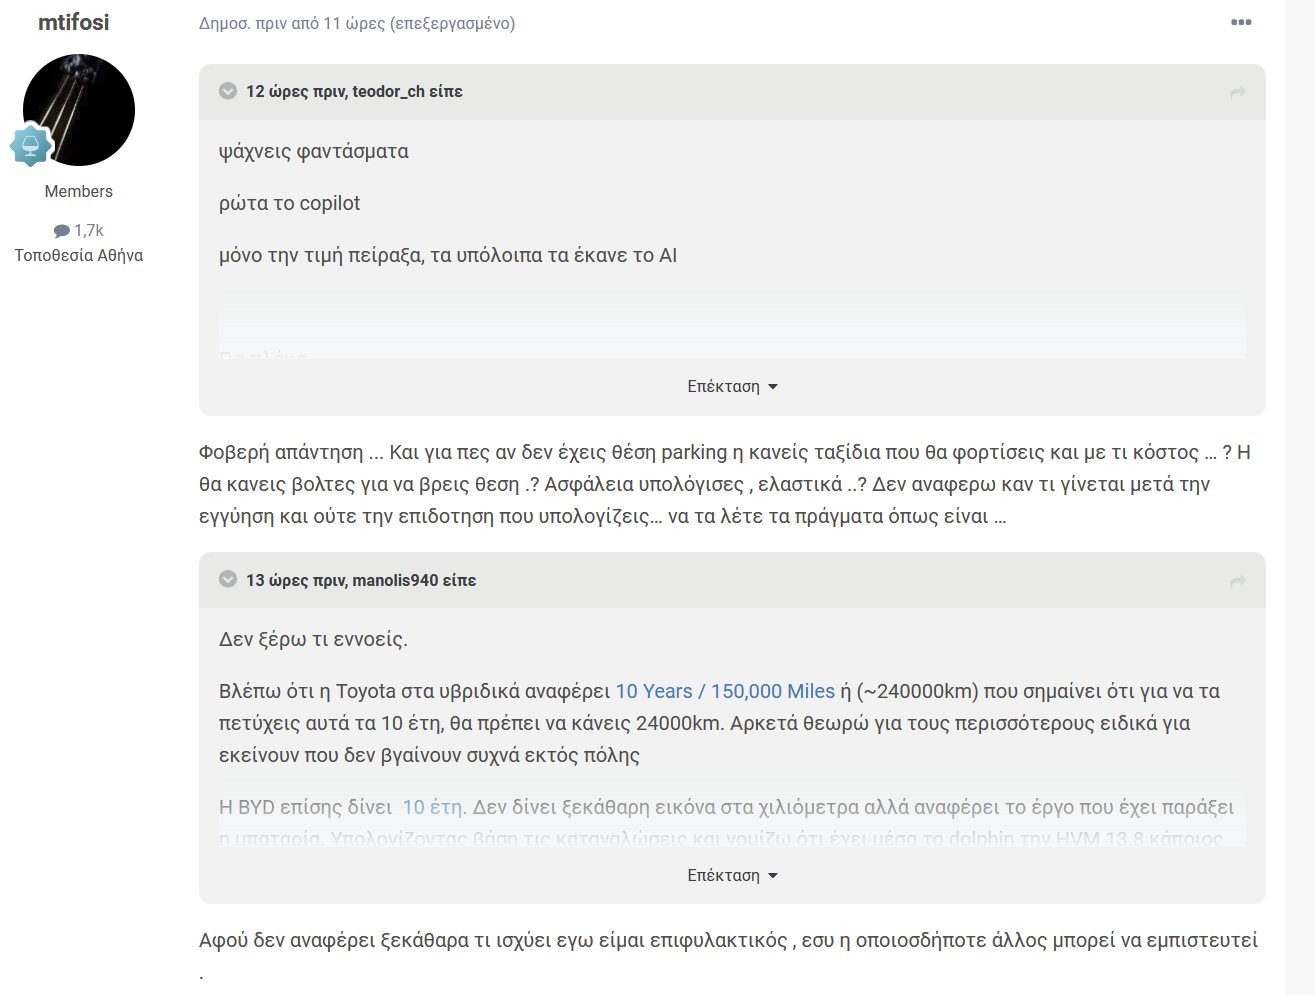Viewport: 1315px width, 995px height.
Task: Click the reply paragraph starting 'Φοβερή απάντηση'
Action: (725, 484)
